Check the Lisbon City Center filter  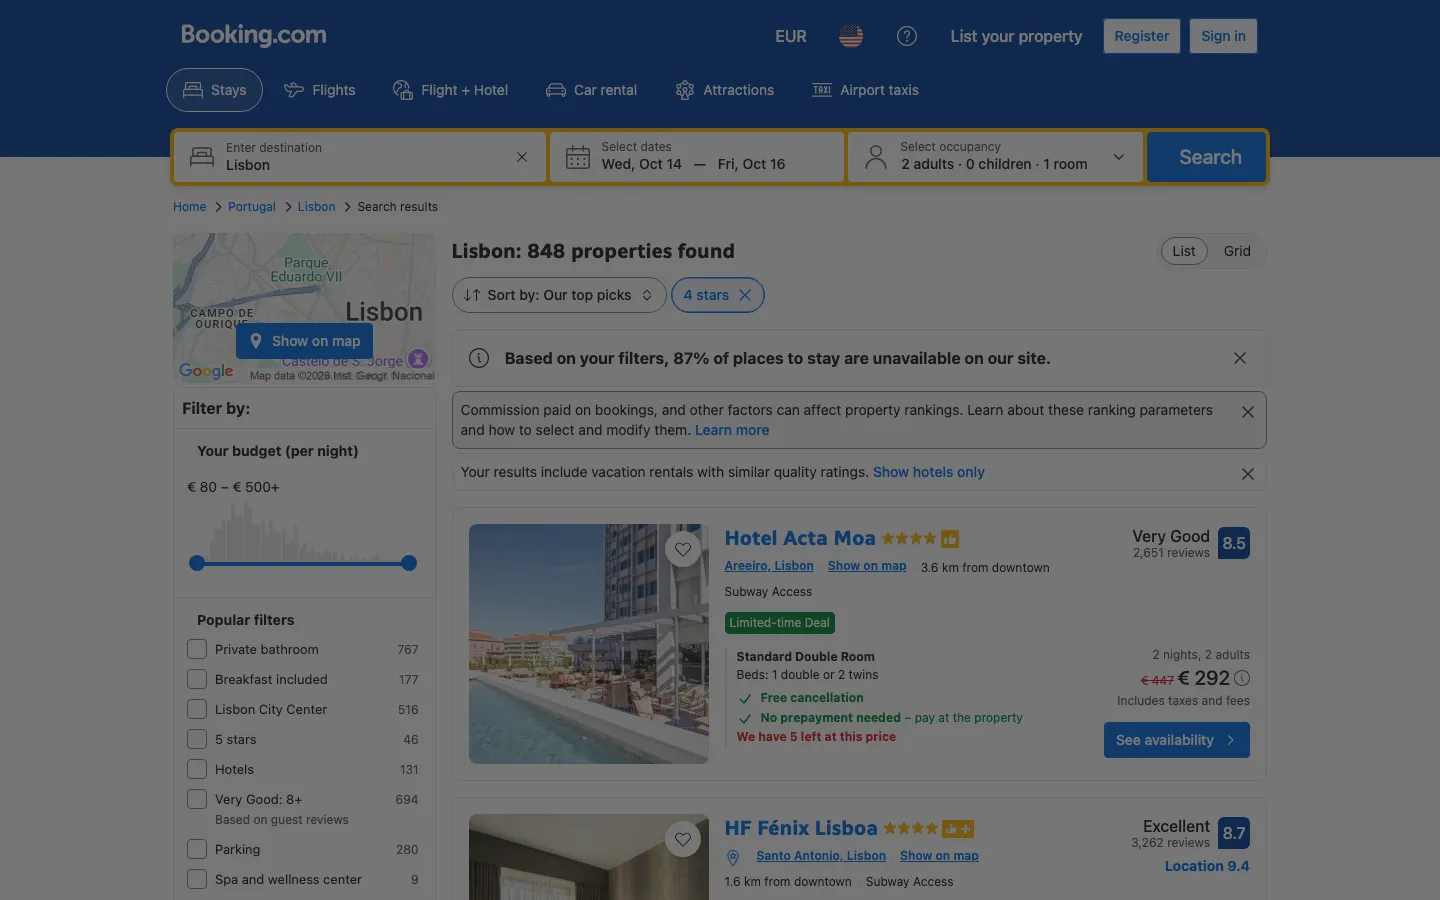click(x=197, y=709)
